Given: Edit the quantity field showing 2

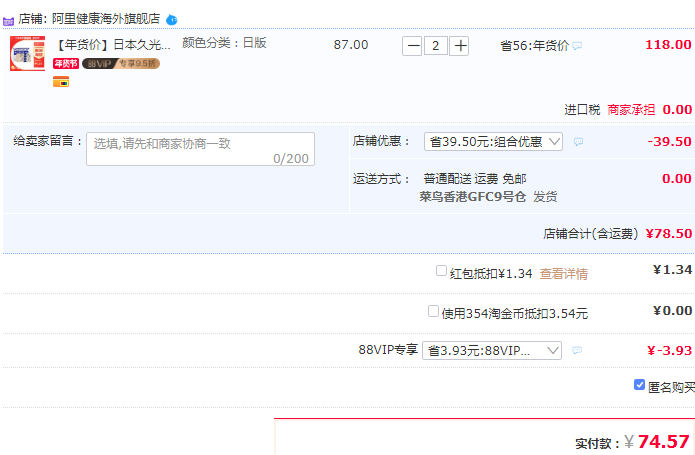Looking at the screenshot, I should coord(436,46).
